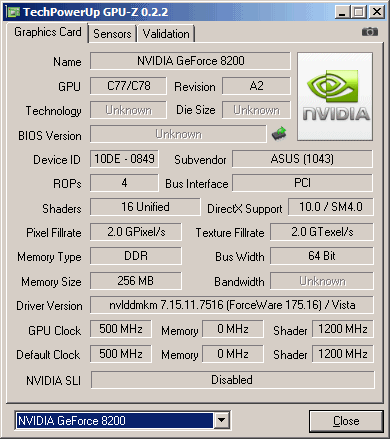Click the "BIOS Version" label
Image resolution: width=390 pixels, height=439 pixels.
pyautogui.click(x=50, y=136)
